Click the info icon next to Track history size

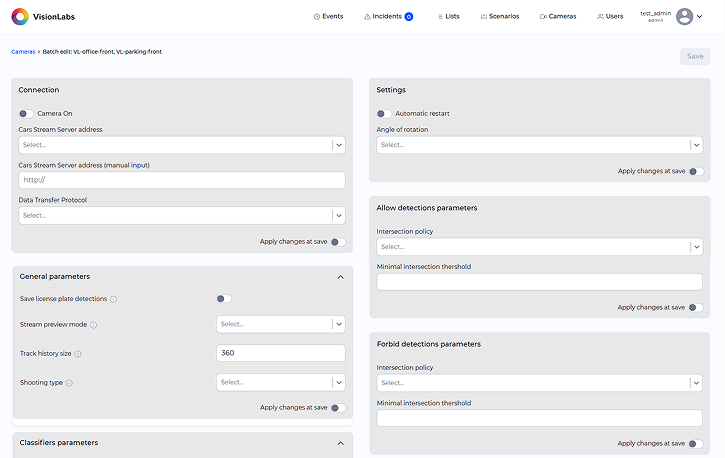[x=78, y=354]
